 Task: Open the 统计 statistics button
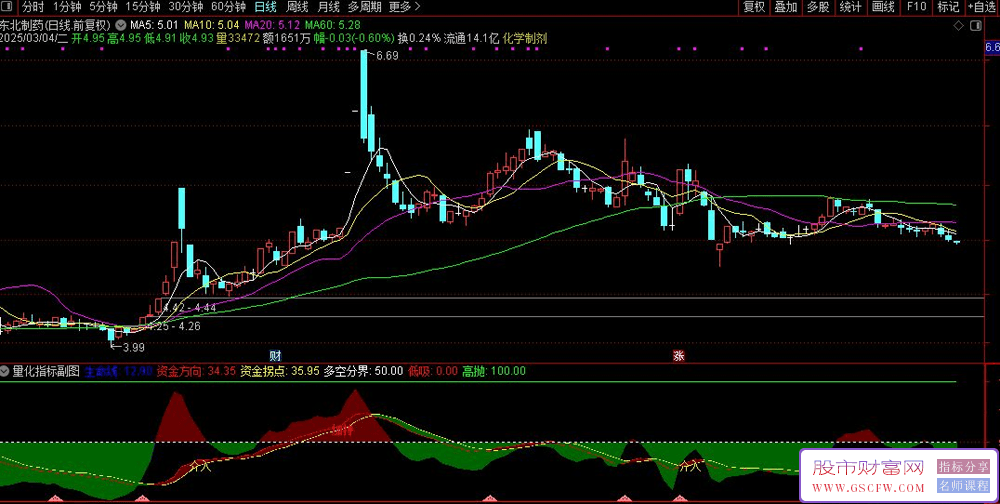[851, 7]
